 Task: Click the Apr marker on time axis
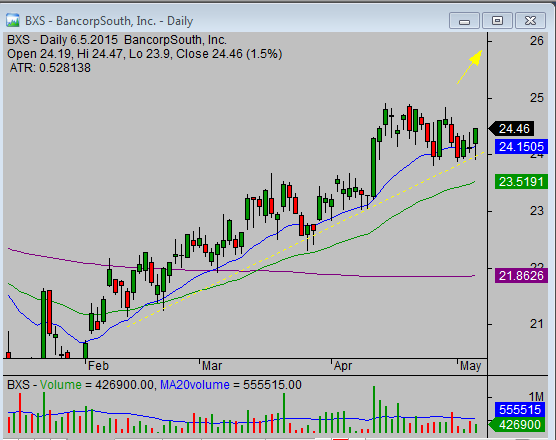click(343, 366)
